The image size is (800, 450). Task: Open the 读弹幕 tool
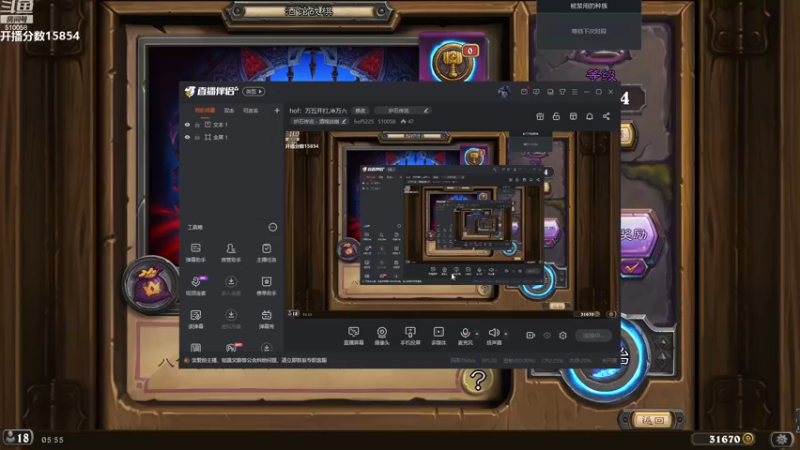(x=196, y=319)
